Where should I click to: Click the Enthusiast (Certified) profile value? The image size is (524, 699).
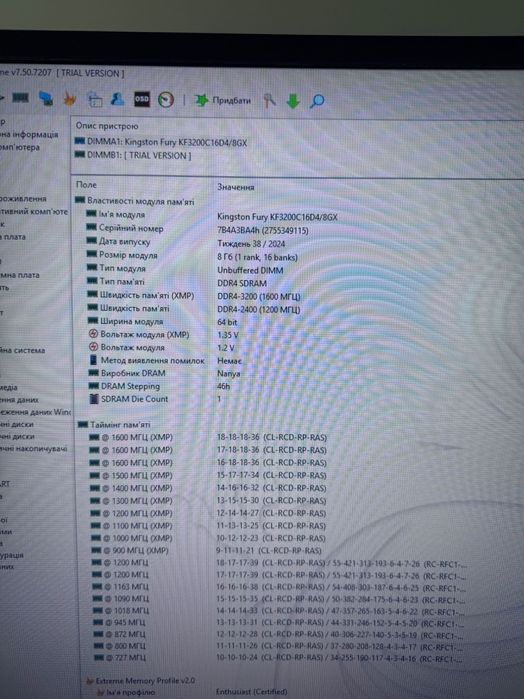(252, 691)
